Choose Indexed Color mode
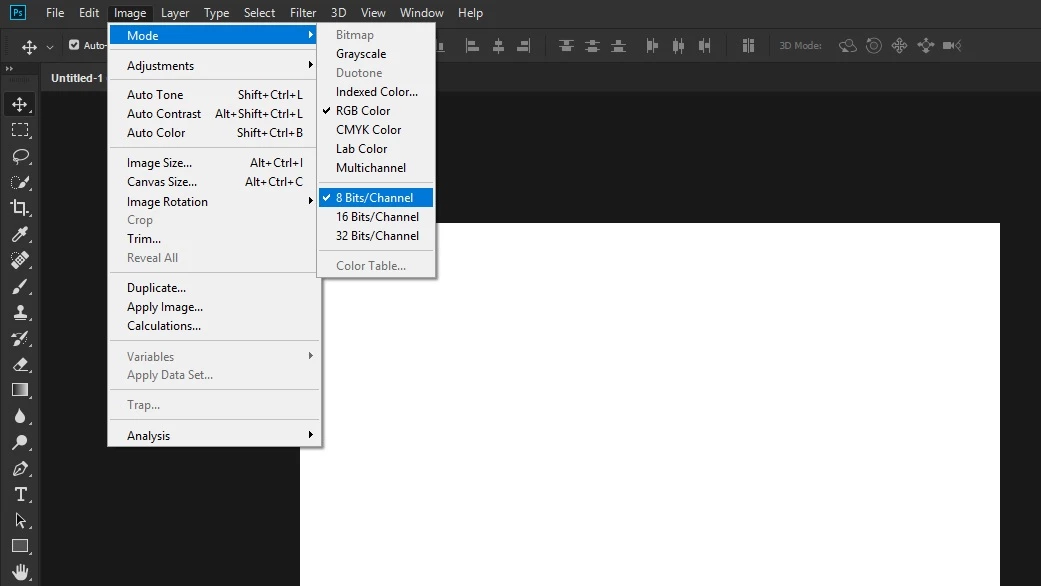 (x=376, y=92)
